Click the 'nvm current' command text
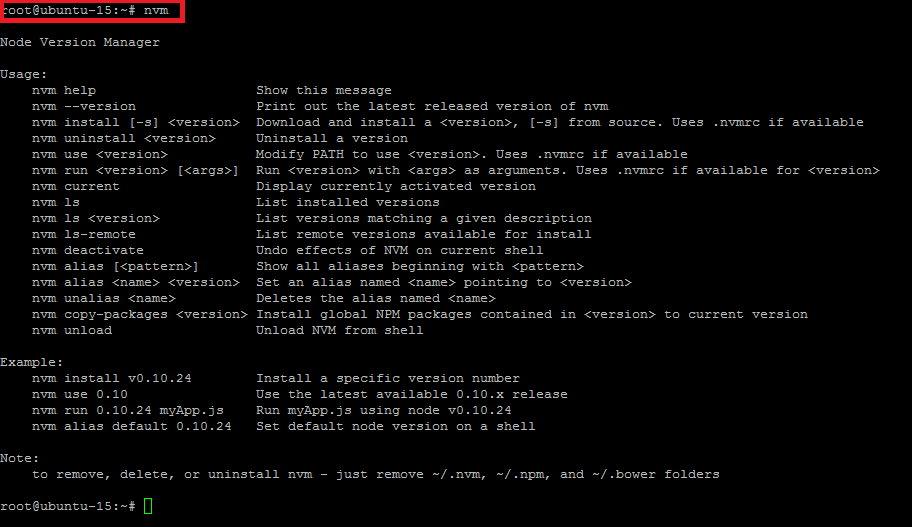The width and height of the screenshot is (912, 527). tap(76, 186)
